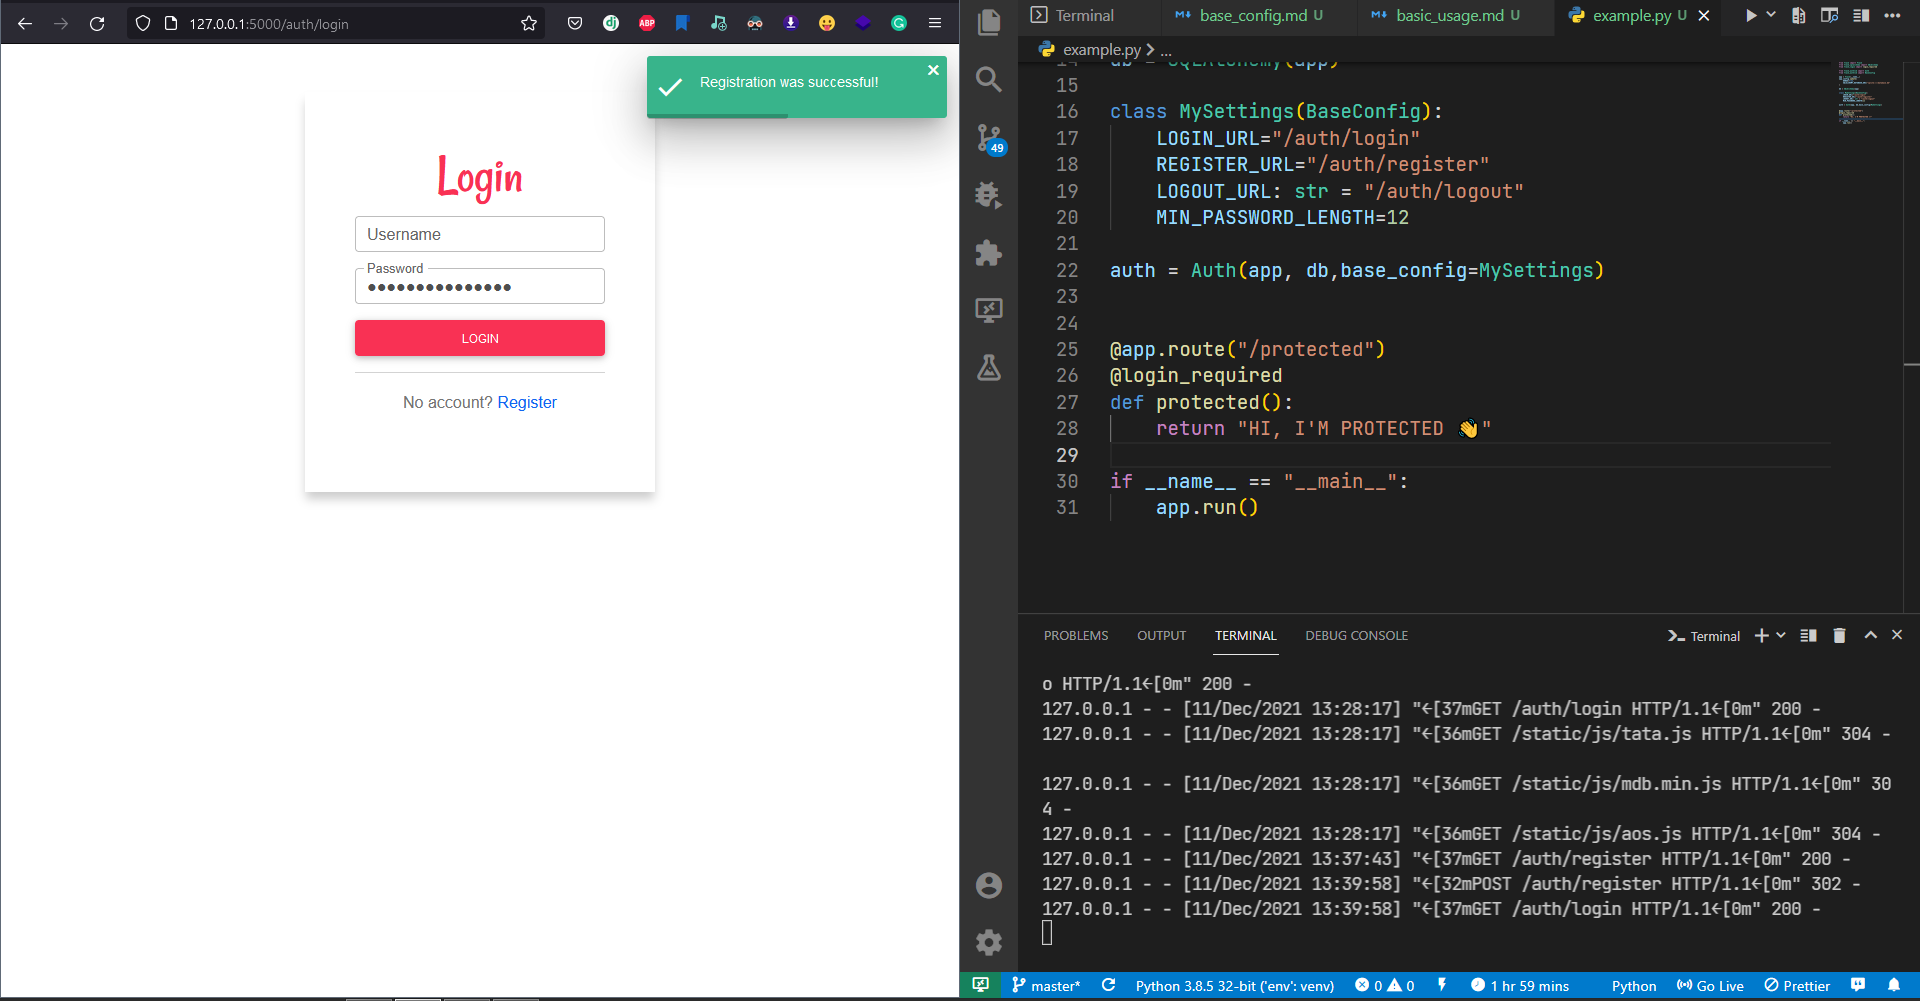Reload the login page
The image size is (1920, 1001).
click(97, 23)
